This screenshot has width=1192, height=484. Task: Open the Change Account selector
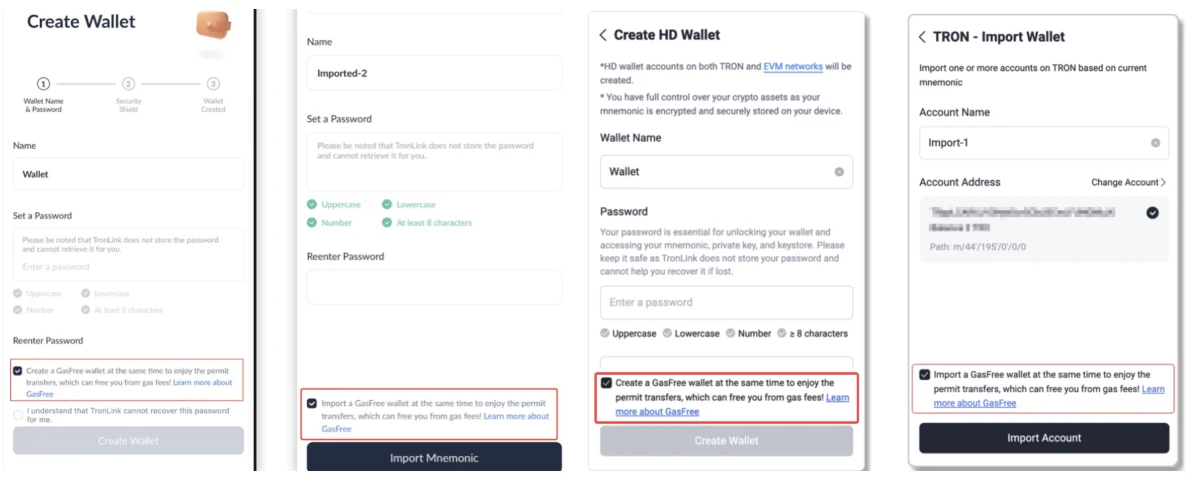tap(1128, 183)
